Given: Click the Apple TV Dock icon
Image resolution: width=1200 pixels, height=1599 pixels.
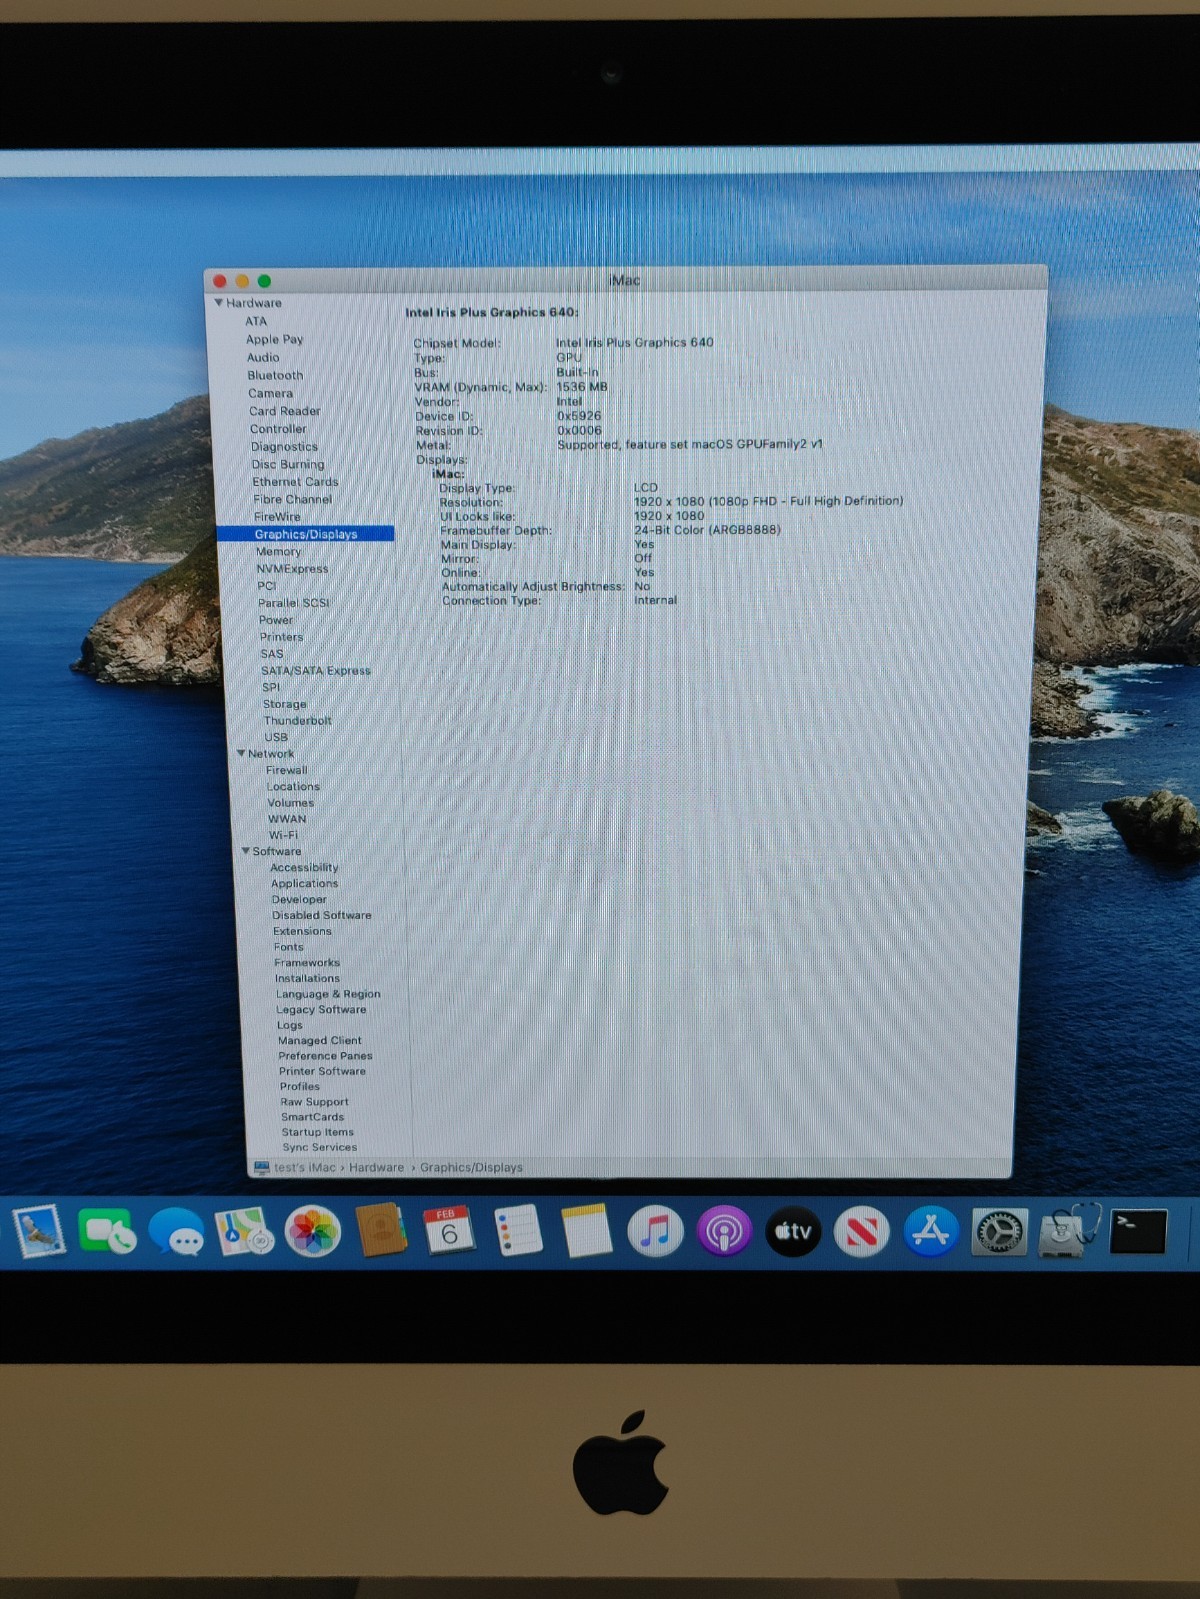Looking at the screenshot, I should click(x=793, y=1231).
